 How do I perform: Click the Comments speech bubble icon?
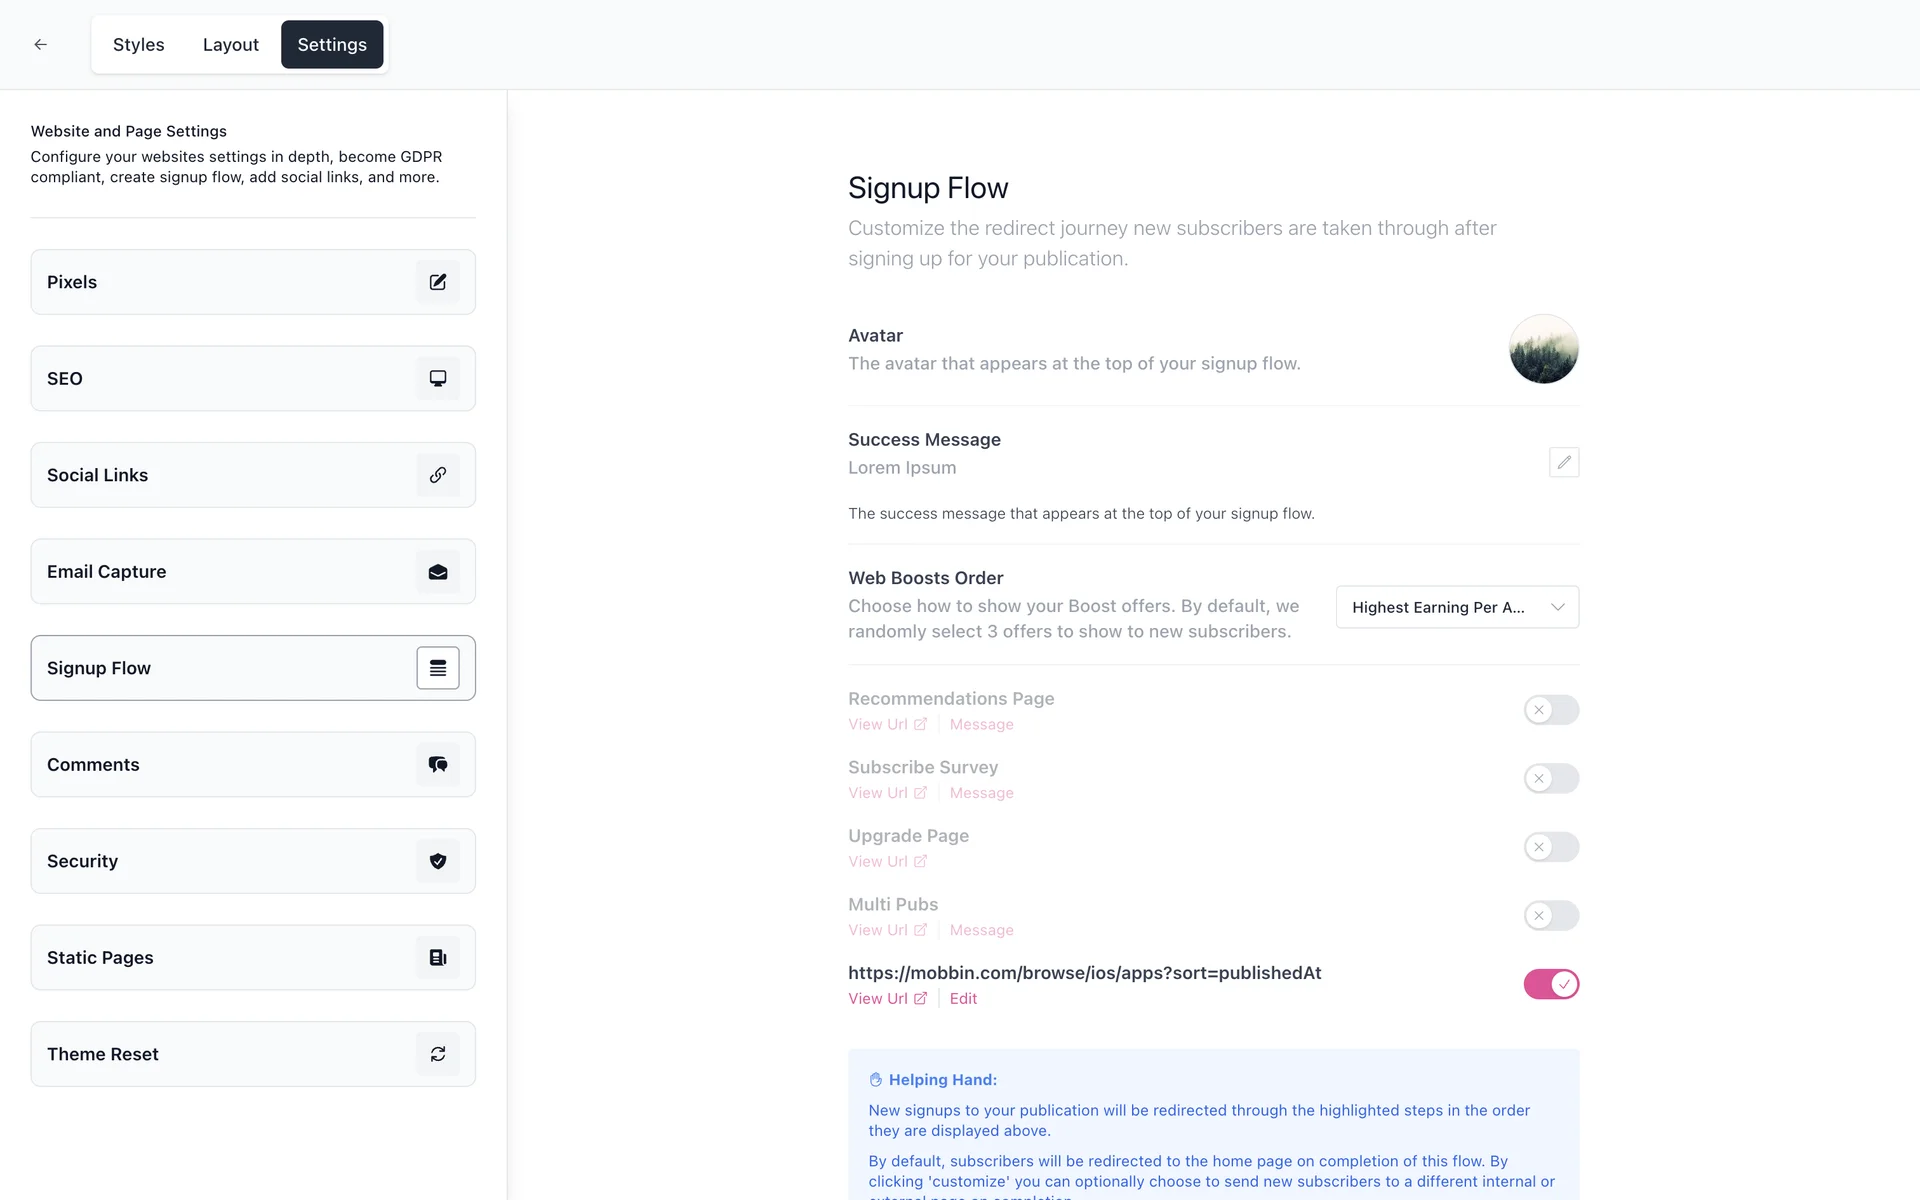[x=438, y=765]
